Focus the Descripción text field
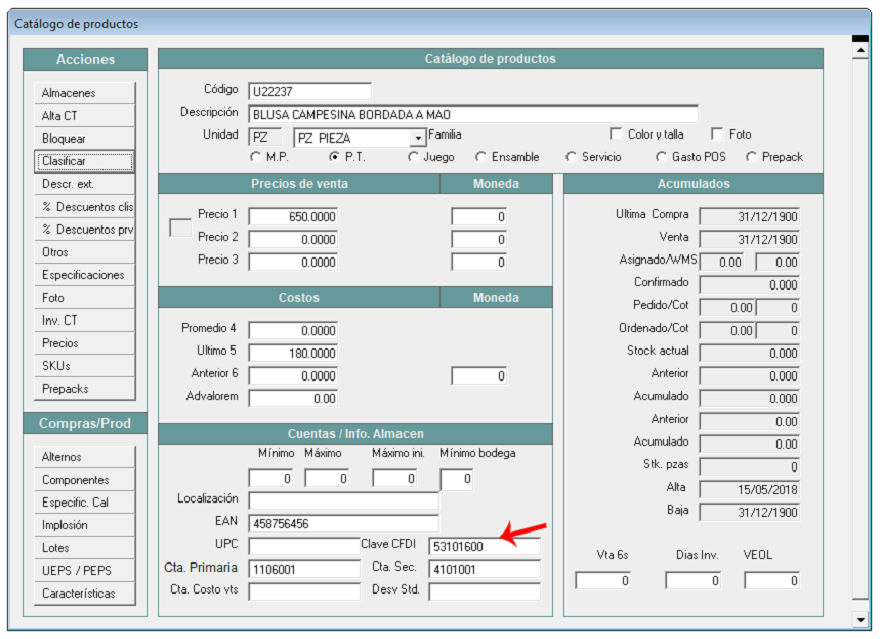The image size is (880, 639). click(472, 114)
